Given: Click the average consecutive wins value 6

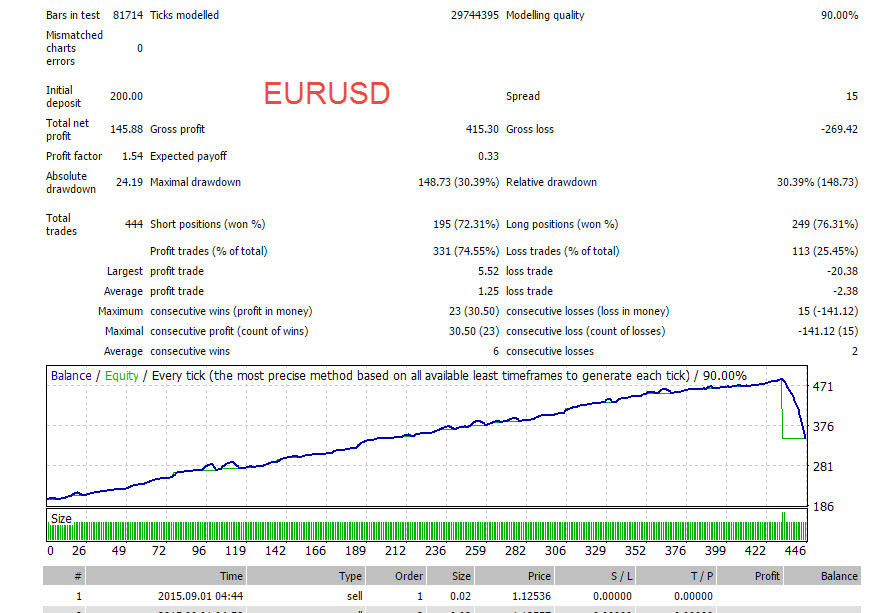Looking at the screenshot, I should 495,352.
